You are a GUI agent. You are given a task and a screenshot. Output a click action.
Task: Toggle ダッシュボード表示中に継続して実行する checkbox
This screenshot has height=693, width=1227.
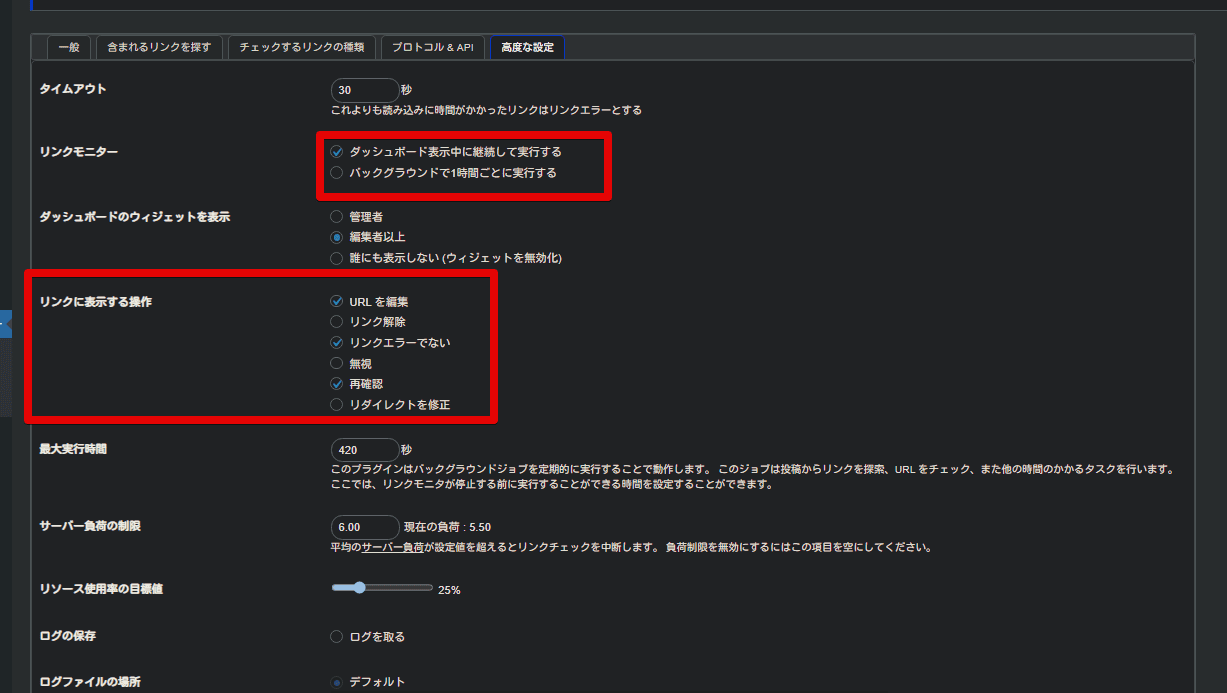tap(337, 152)
